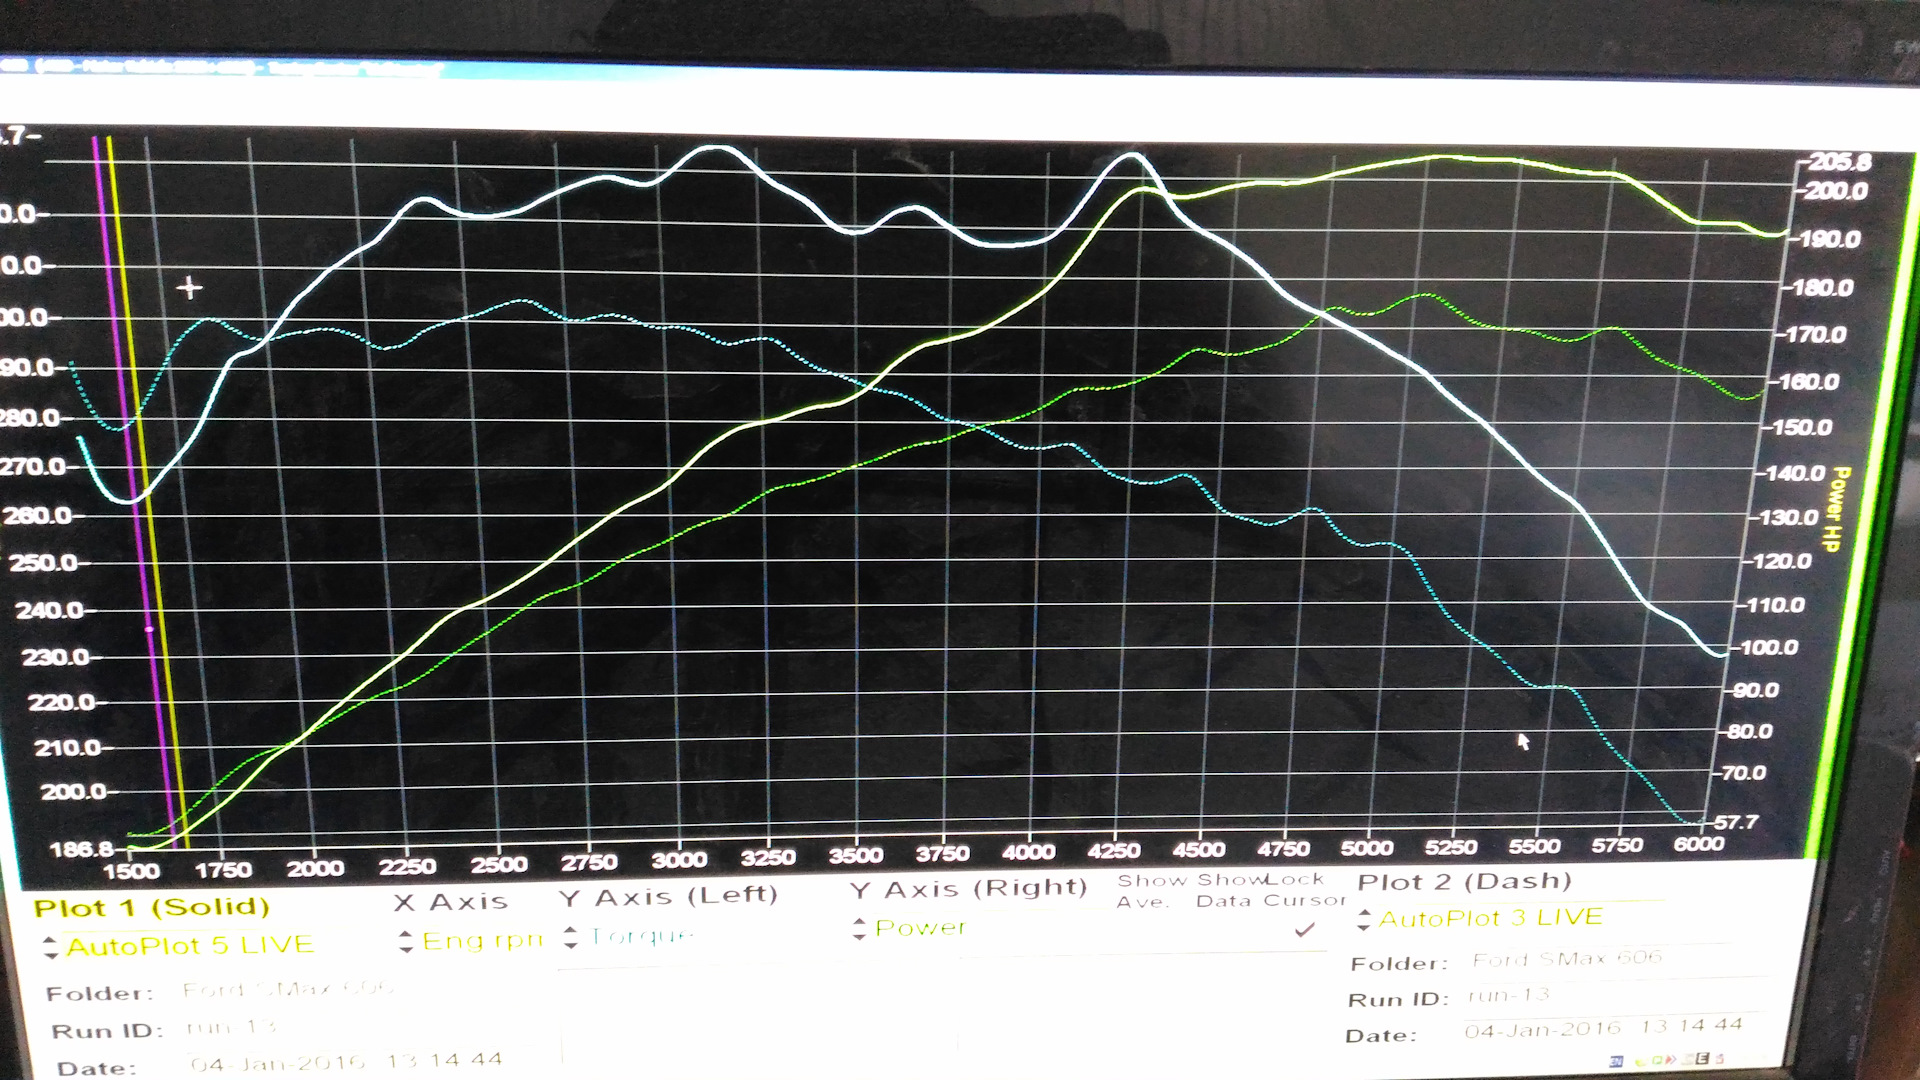
Task: Open the Torque Y Axis (Left) selector
Action: click(x=641, y=936)
